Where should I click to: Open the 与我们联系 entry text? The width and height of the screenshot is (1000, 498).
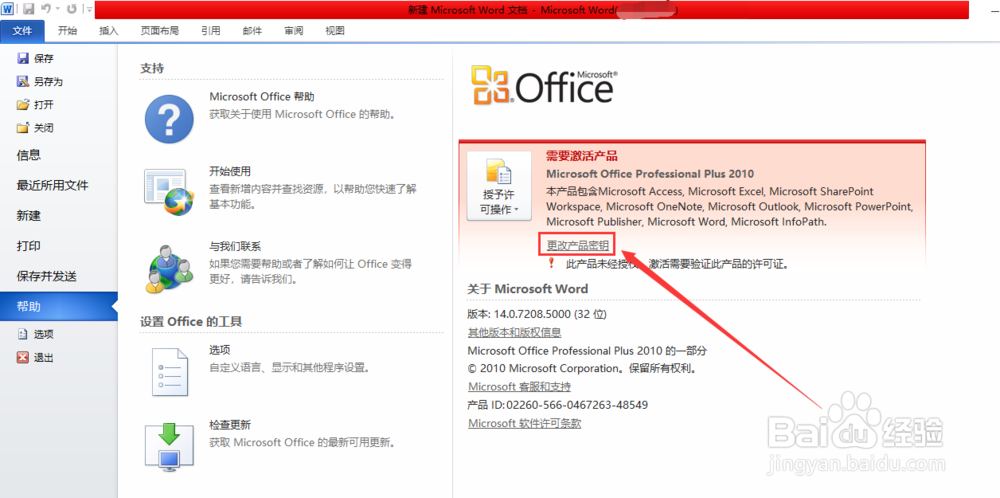coord(235,247)
